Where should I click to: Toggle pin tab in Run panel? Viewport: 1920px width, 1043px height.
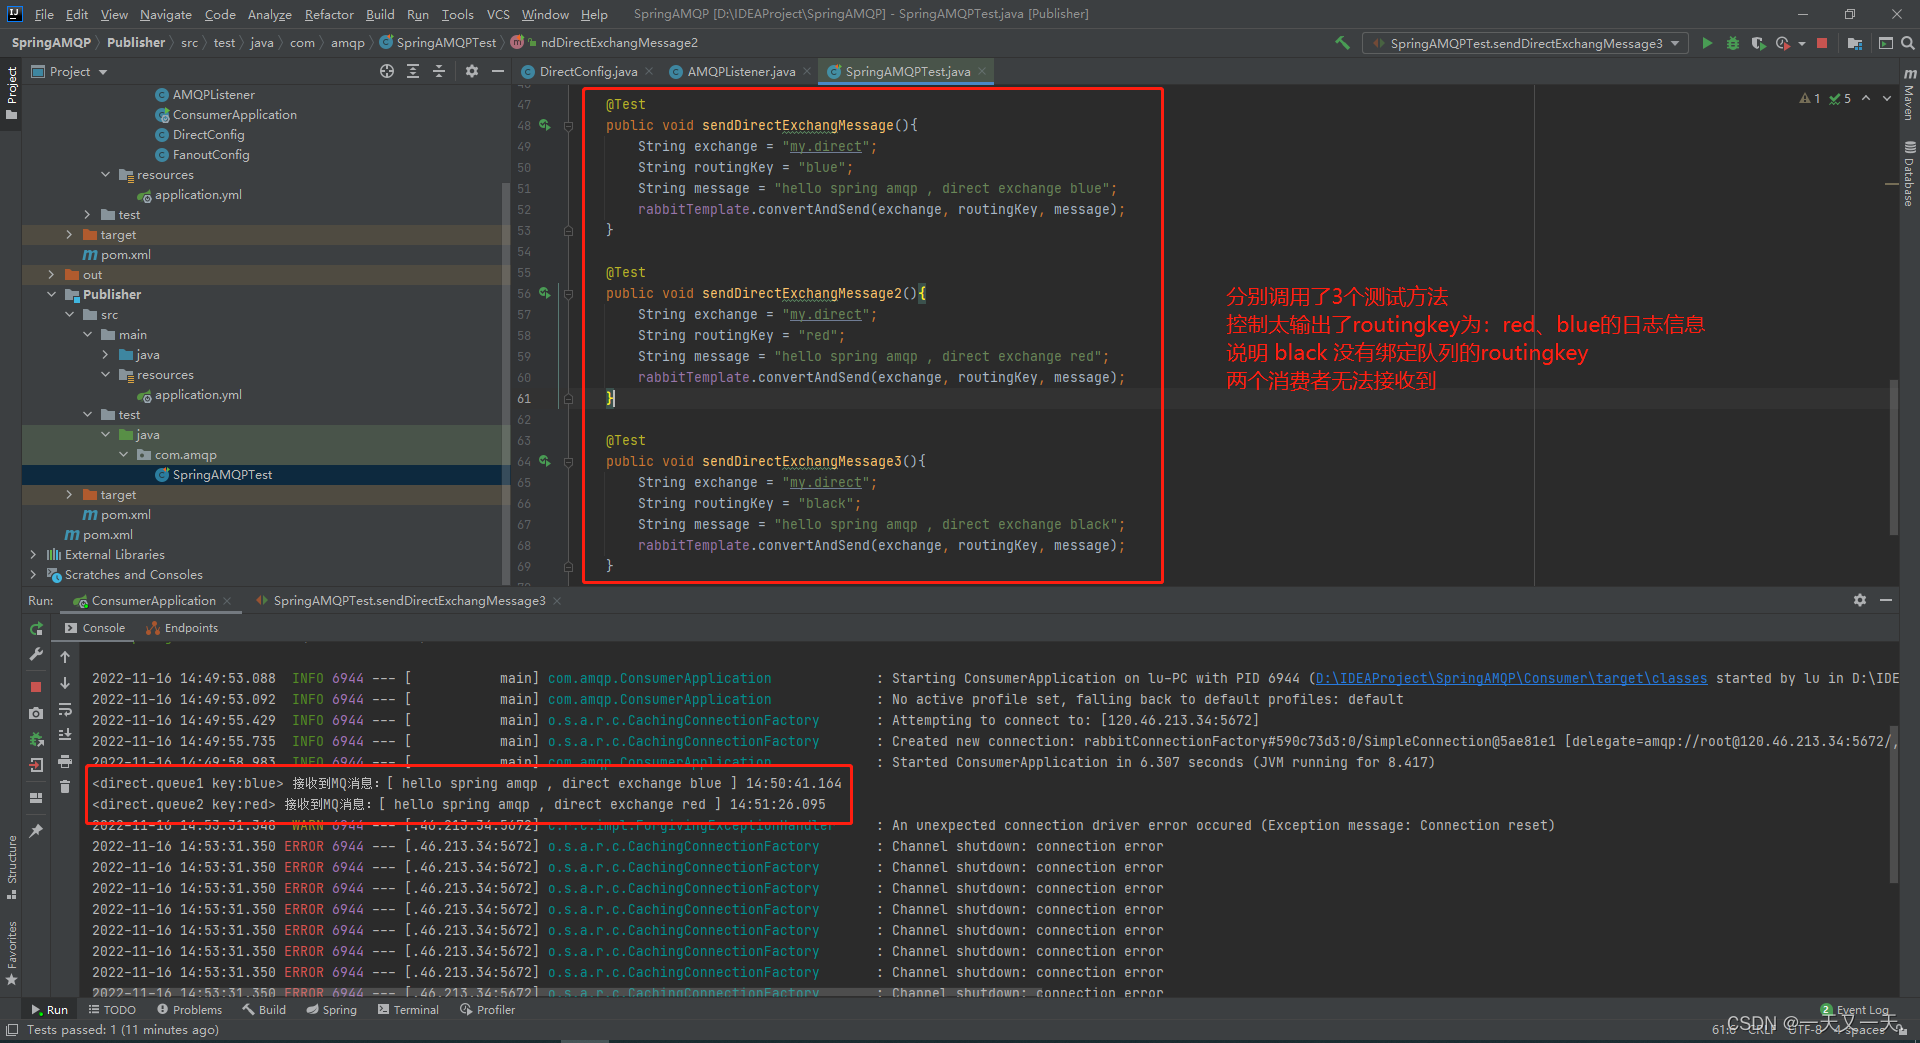tap(36, 831)
